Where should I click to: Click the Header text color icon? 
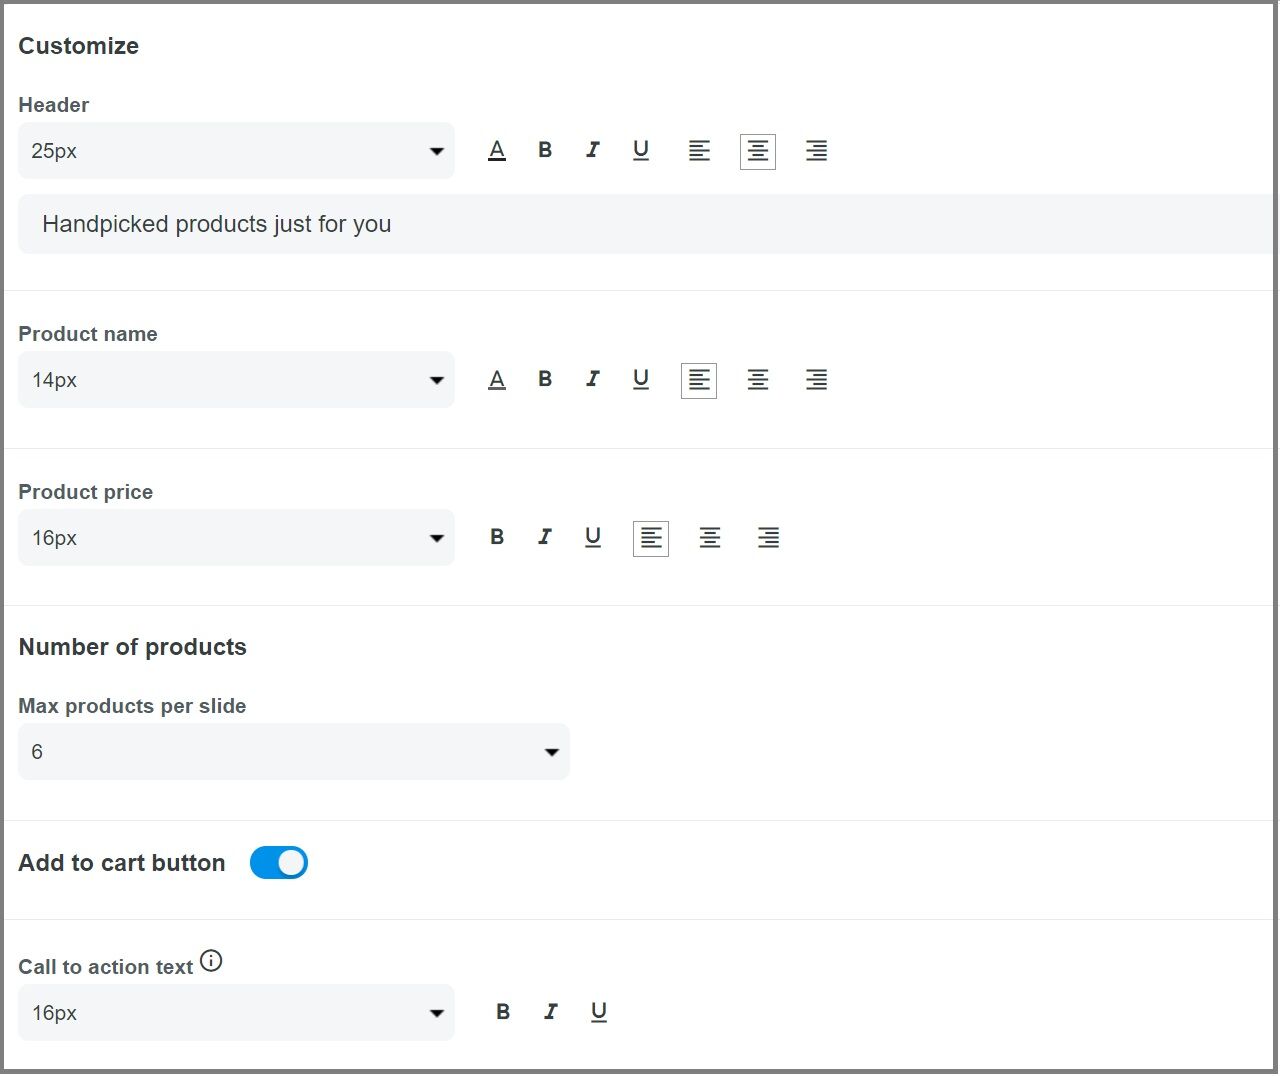(497, 151)
